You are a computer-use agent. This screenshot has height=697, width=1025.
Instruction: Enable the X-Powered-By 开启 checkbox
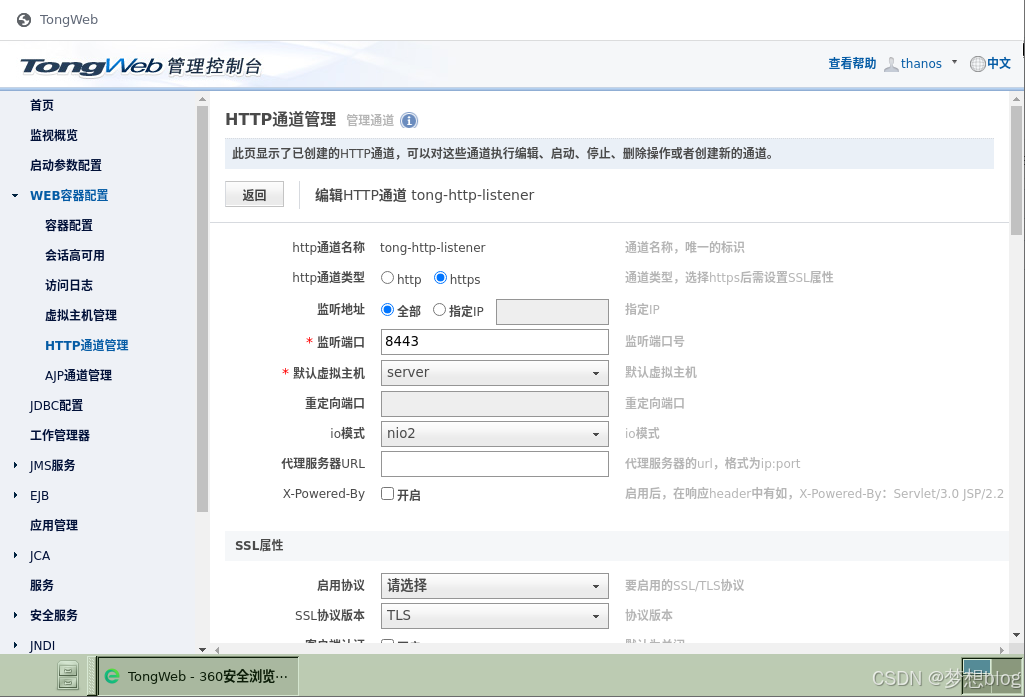[x=388, y=492]
